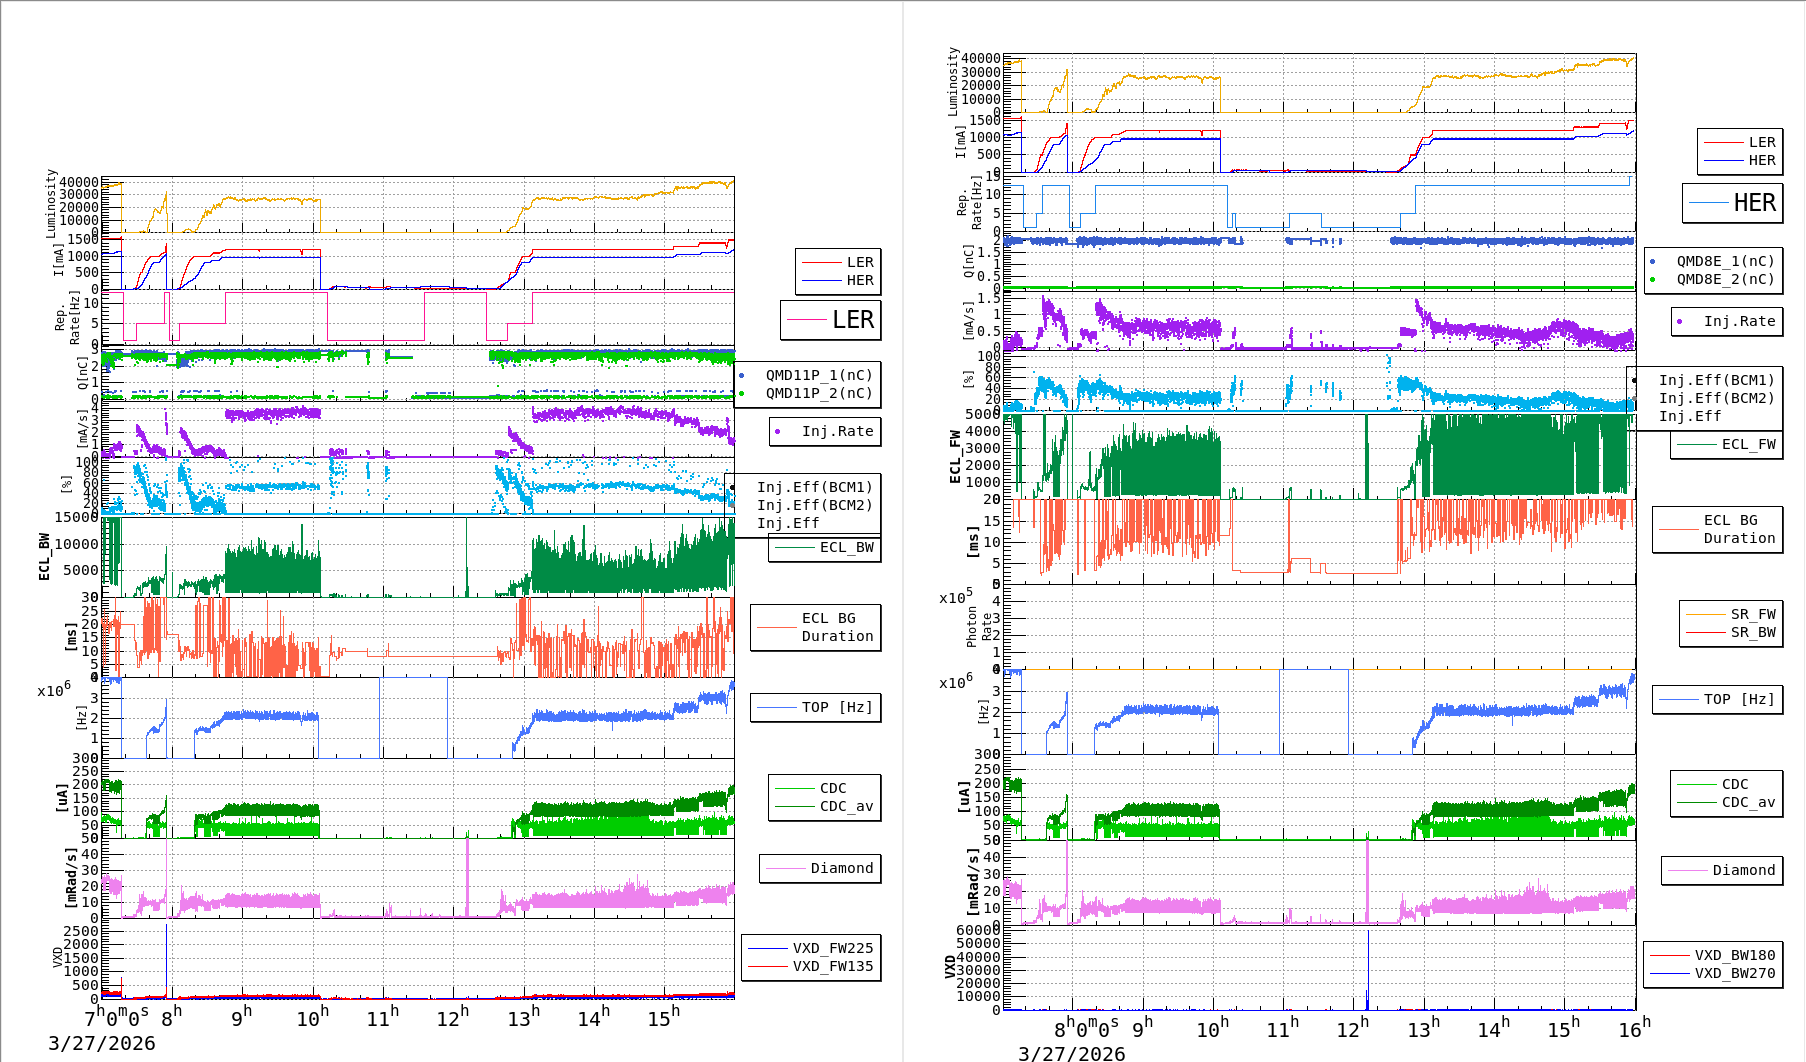
Task: Select the QMD11P_2(nC) legend item
Action: pyautogui.click(x=818, y=393)
